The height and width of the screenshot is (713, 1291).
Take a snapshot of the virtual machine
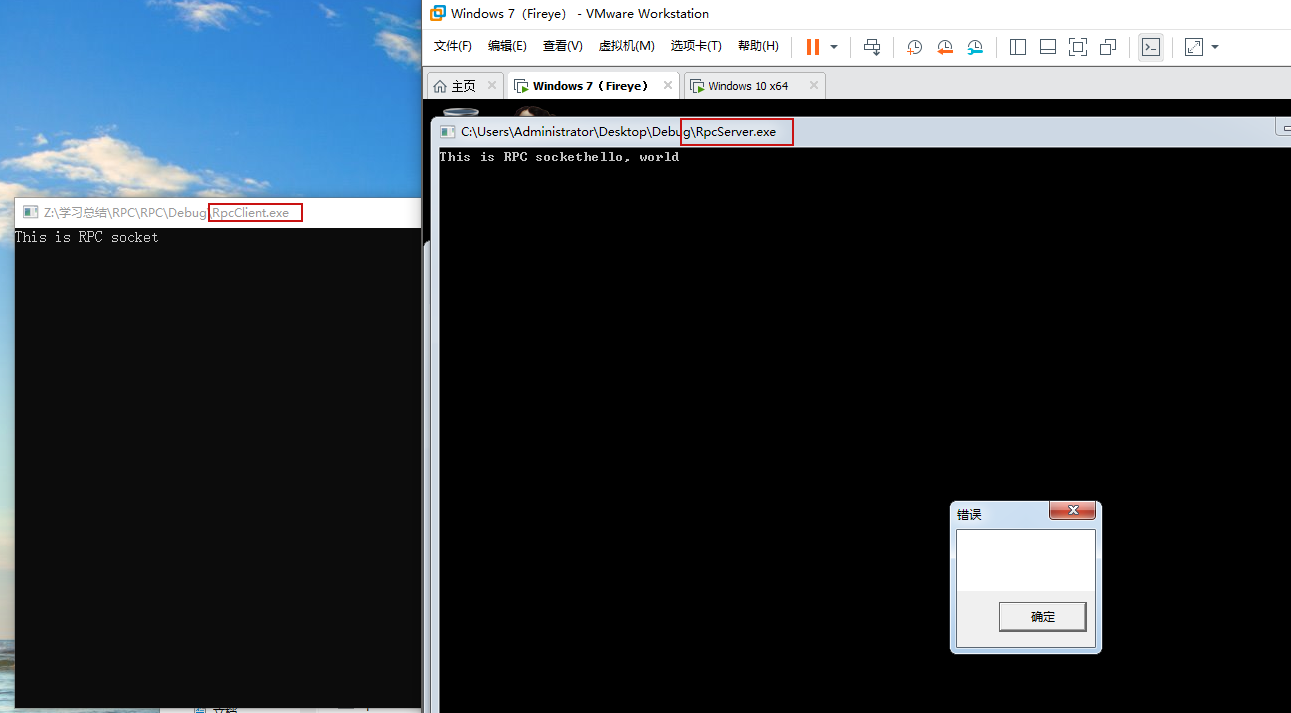click(914, 47)
